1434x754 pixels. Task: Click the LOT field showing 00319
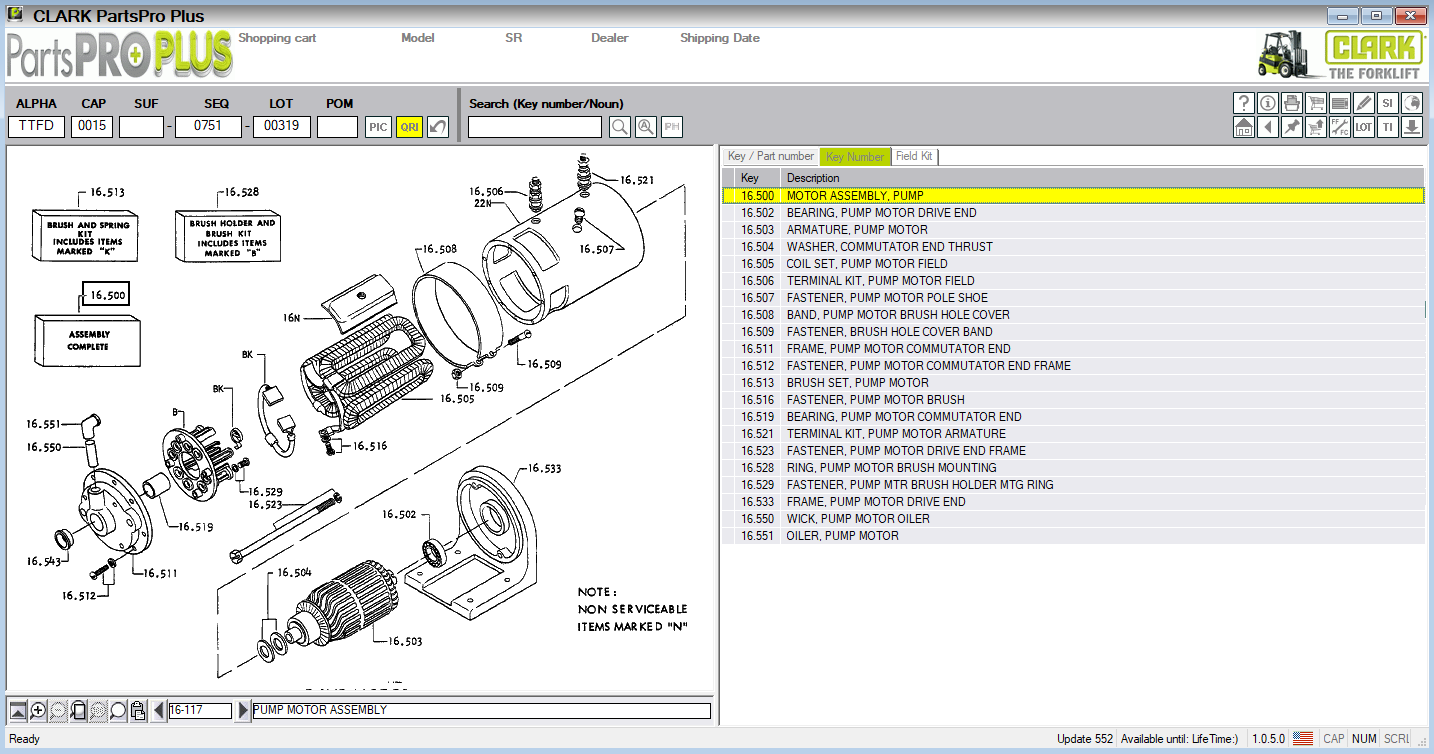(x=281, y=127)
